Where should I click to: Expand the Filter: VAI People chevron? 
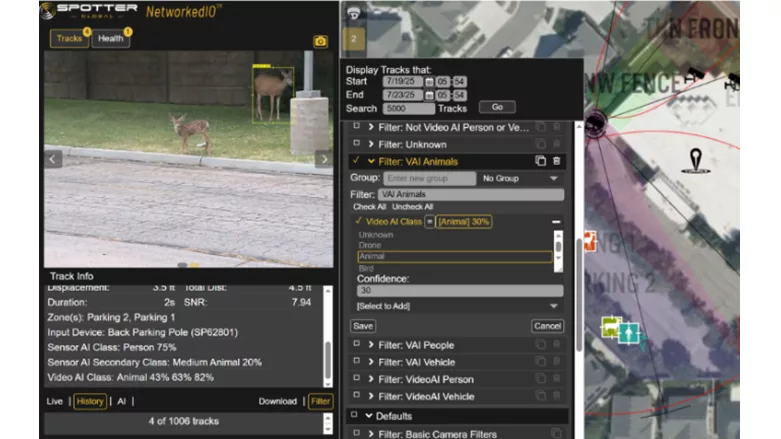pos(371,345)
